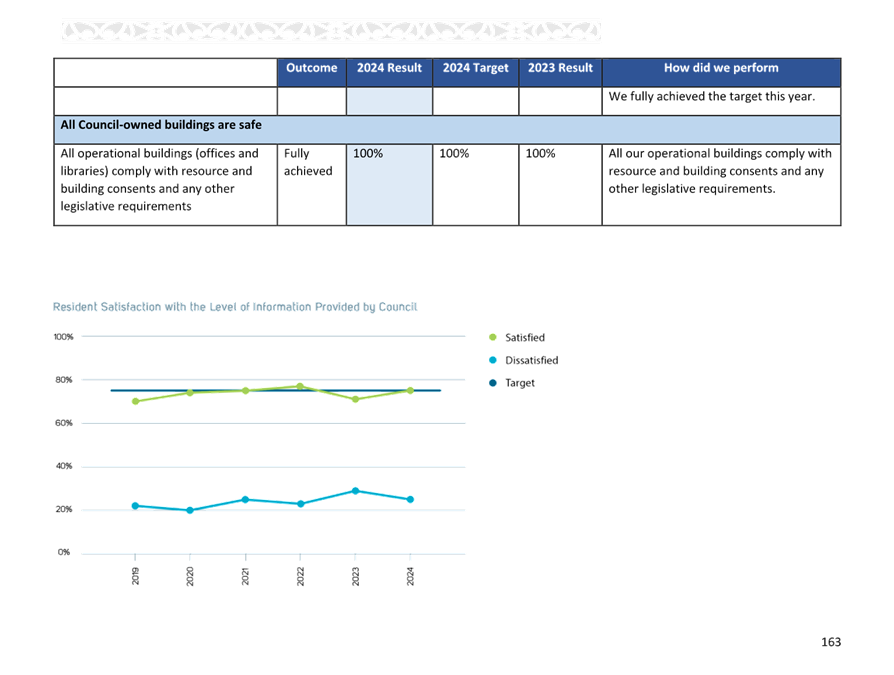Click the 2021 x-axis label
Screen dimensions: 894x675
tap(245, 576)
